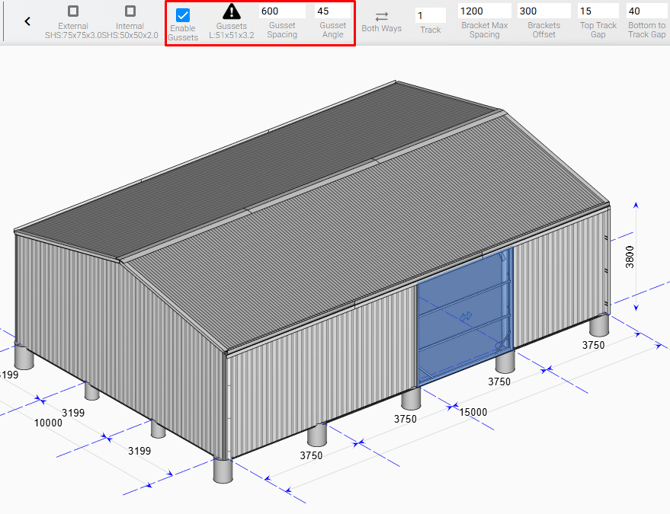This screenshot has height=514, width=670.
Task: Edit Bracket Max Spacing field
Action: click(x=483, y=11)
